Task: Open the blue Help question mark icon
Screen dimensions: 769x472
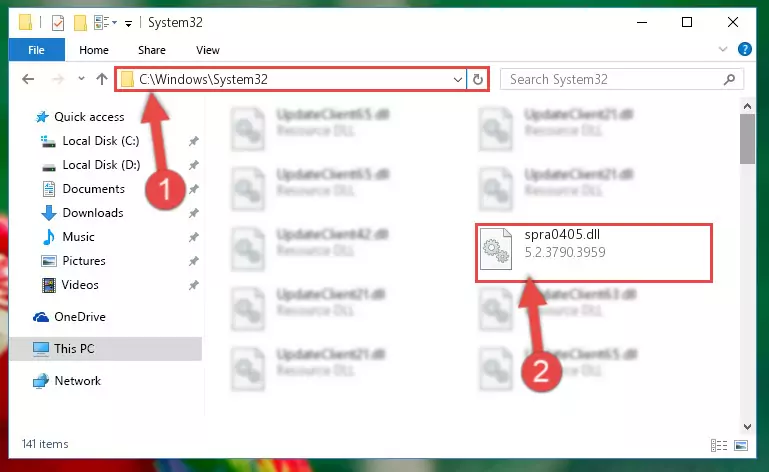Action: tap(744, 49)
